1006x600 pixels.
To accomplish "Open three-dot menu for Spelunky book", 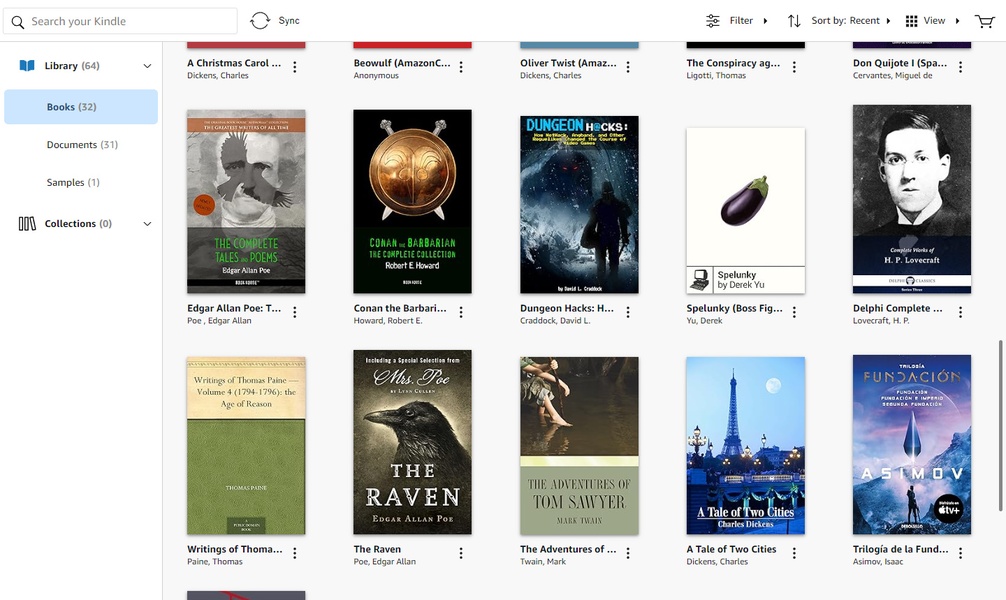I will (x=794, y=313).
